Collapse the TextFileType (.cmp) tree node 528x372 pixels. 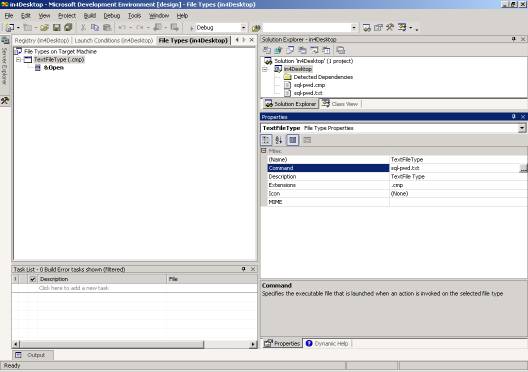point(19,60)
